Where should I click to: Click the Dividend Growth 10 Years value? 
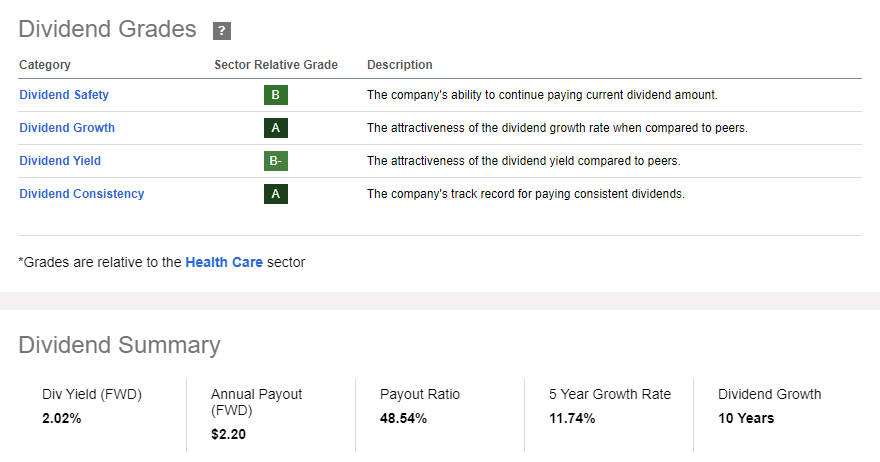pos(746,418)
